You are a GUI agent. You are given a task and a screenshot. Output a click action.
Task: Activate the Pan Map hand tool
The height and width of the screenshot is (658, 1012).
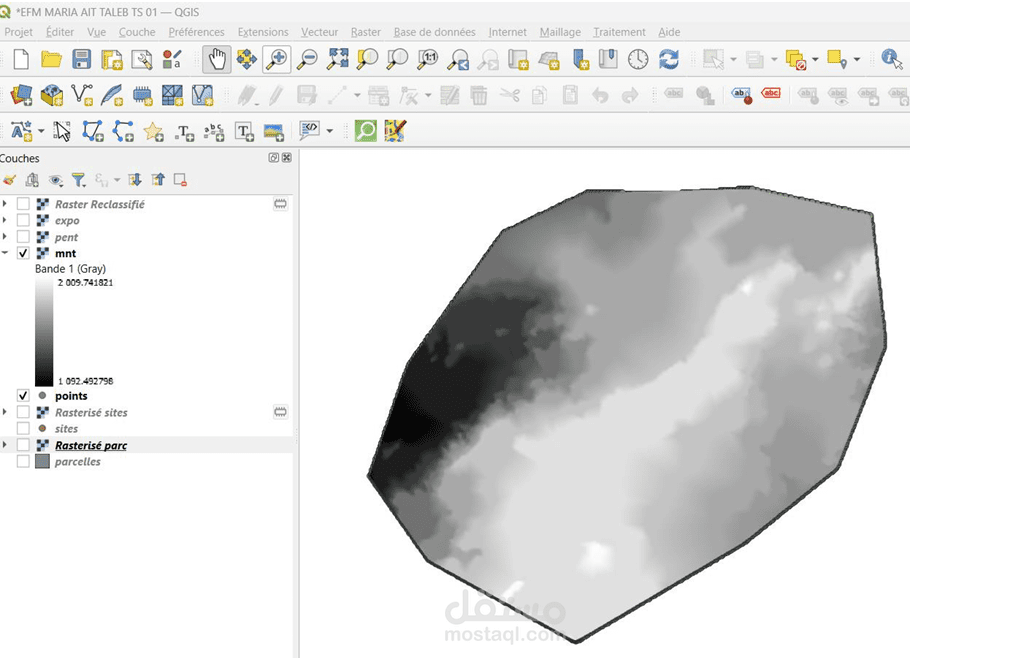click(216, 59)
